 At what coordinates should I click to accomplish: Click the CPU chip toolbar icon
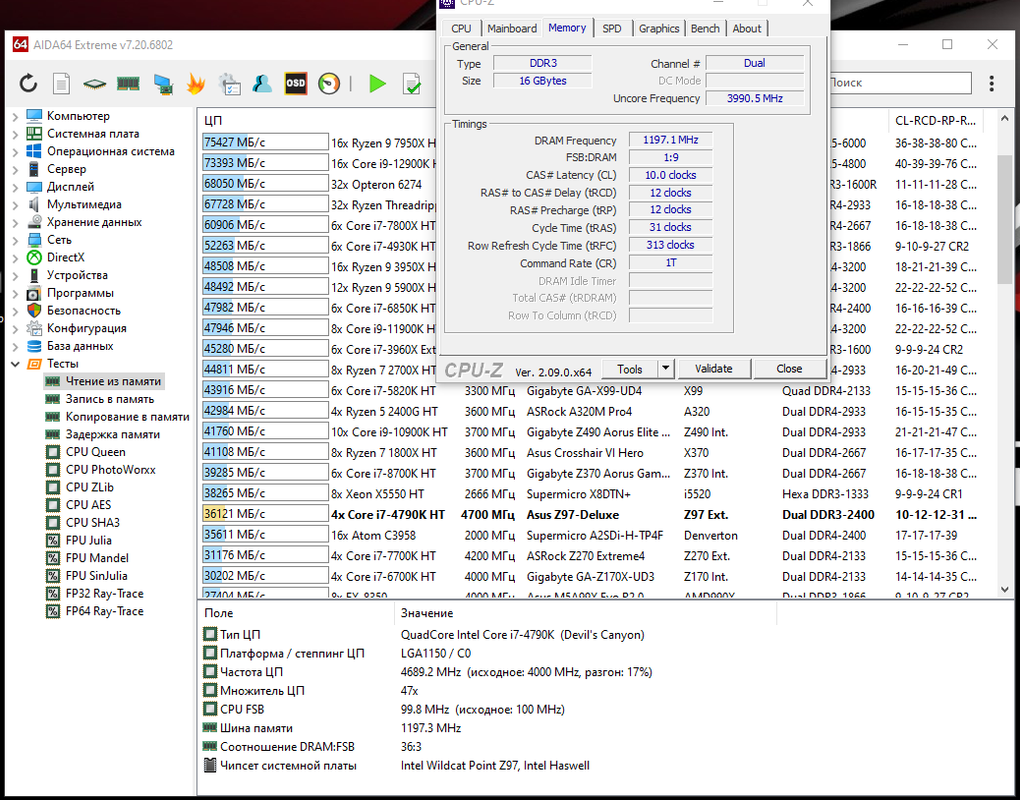coord(95,84)
